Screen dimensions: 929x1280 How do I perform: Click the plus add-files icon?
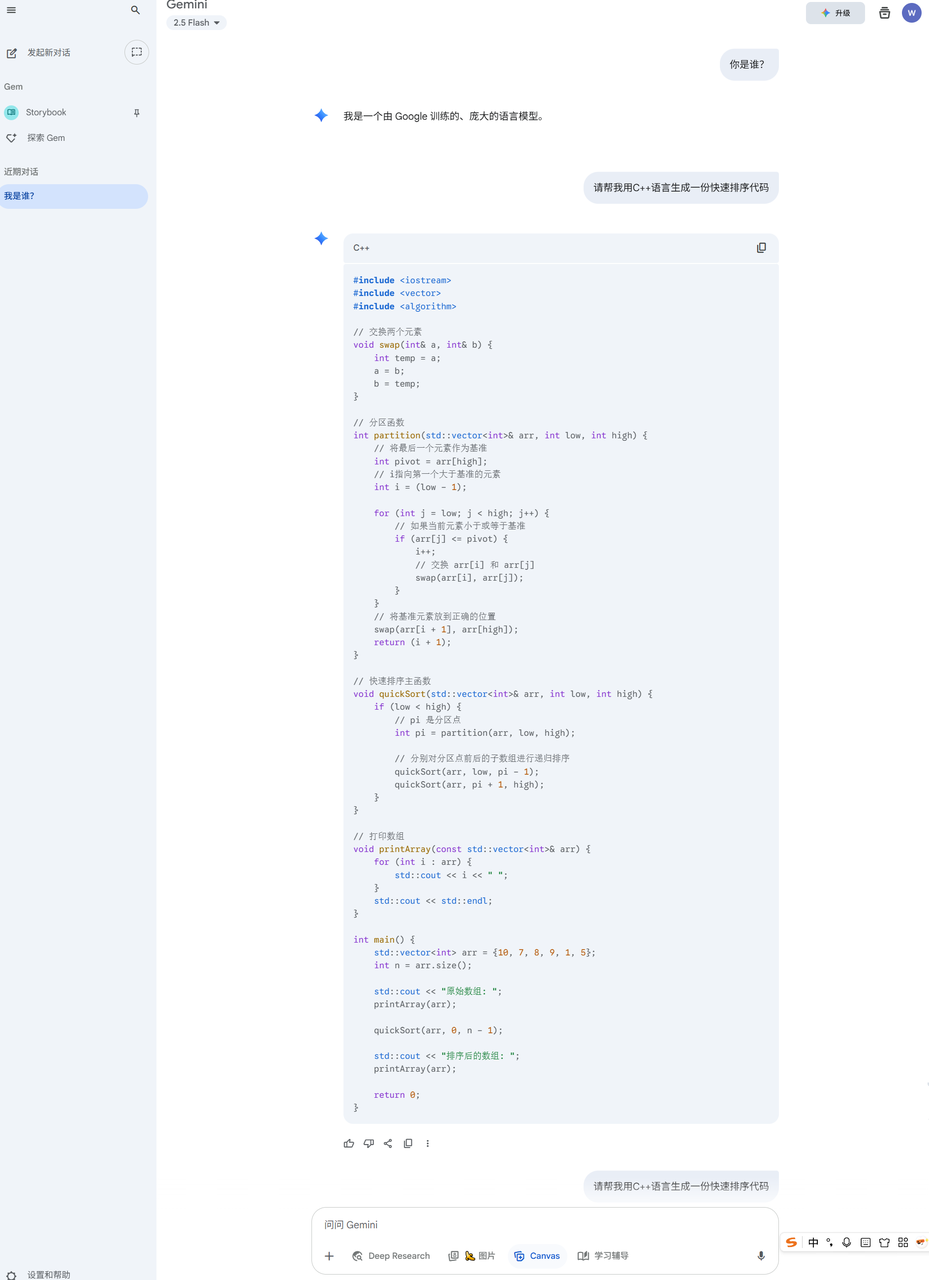[x=329, y=1256]
